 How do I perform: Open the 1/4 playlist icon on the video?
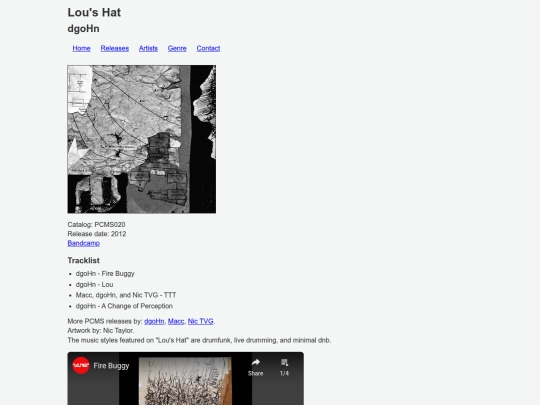pyautogui.click(x=284, y=362)
